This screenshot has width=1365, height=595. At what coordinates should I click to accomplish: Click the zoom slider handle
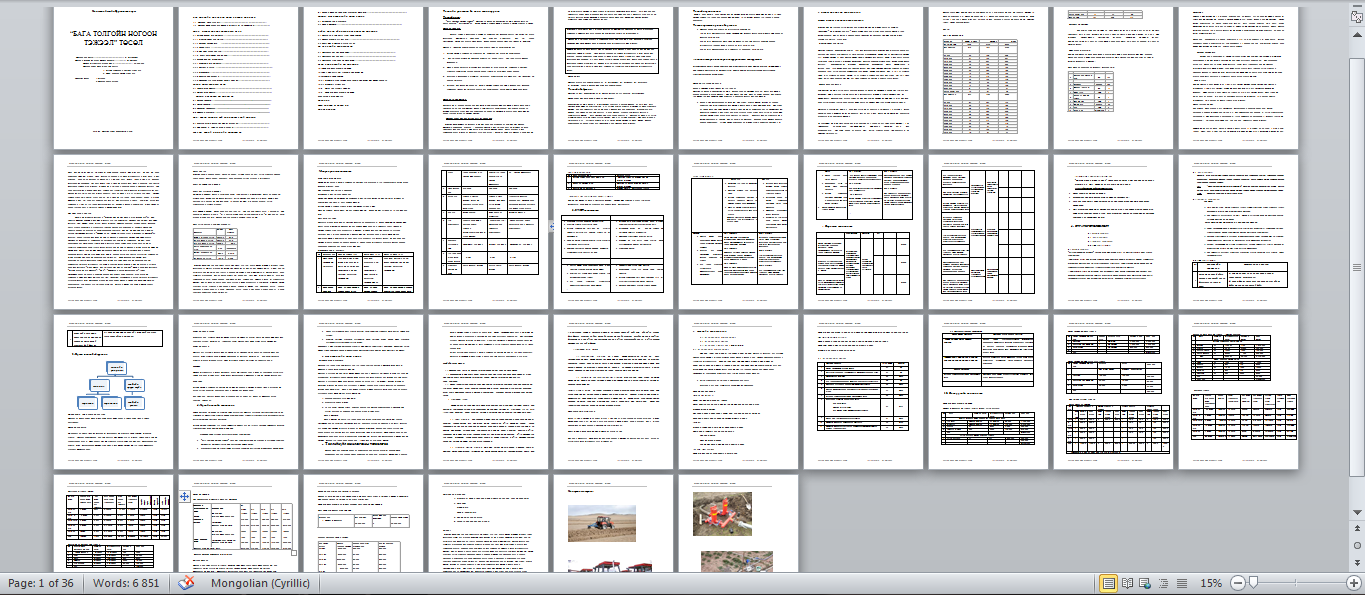[1253, 583]
